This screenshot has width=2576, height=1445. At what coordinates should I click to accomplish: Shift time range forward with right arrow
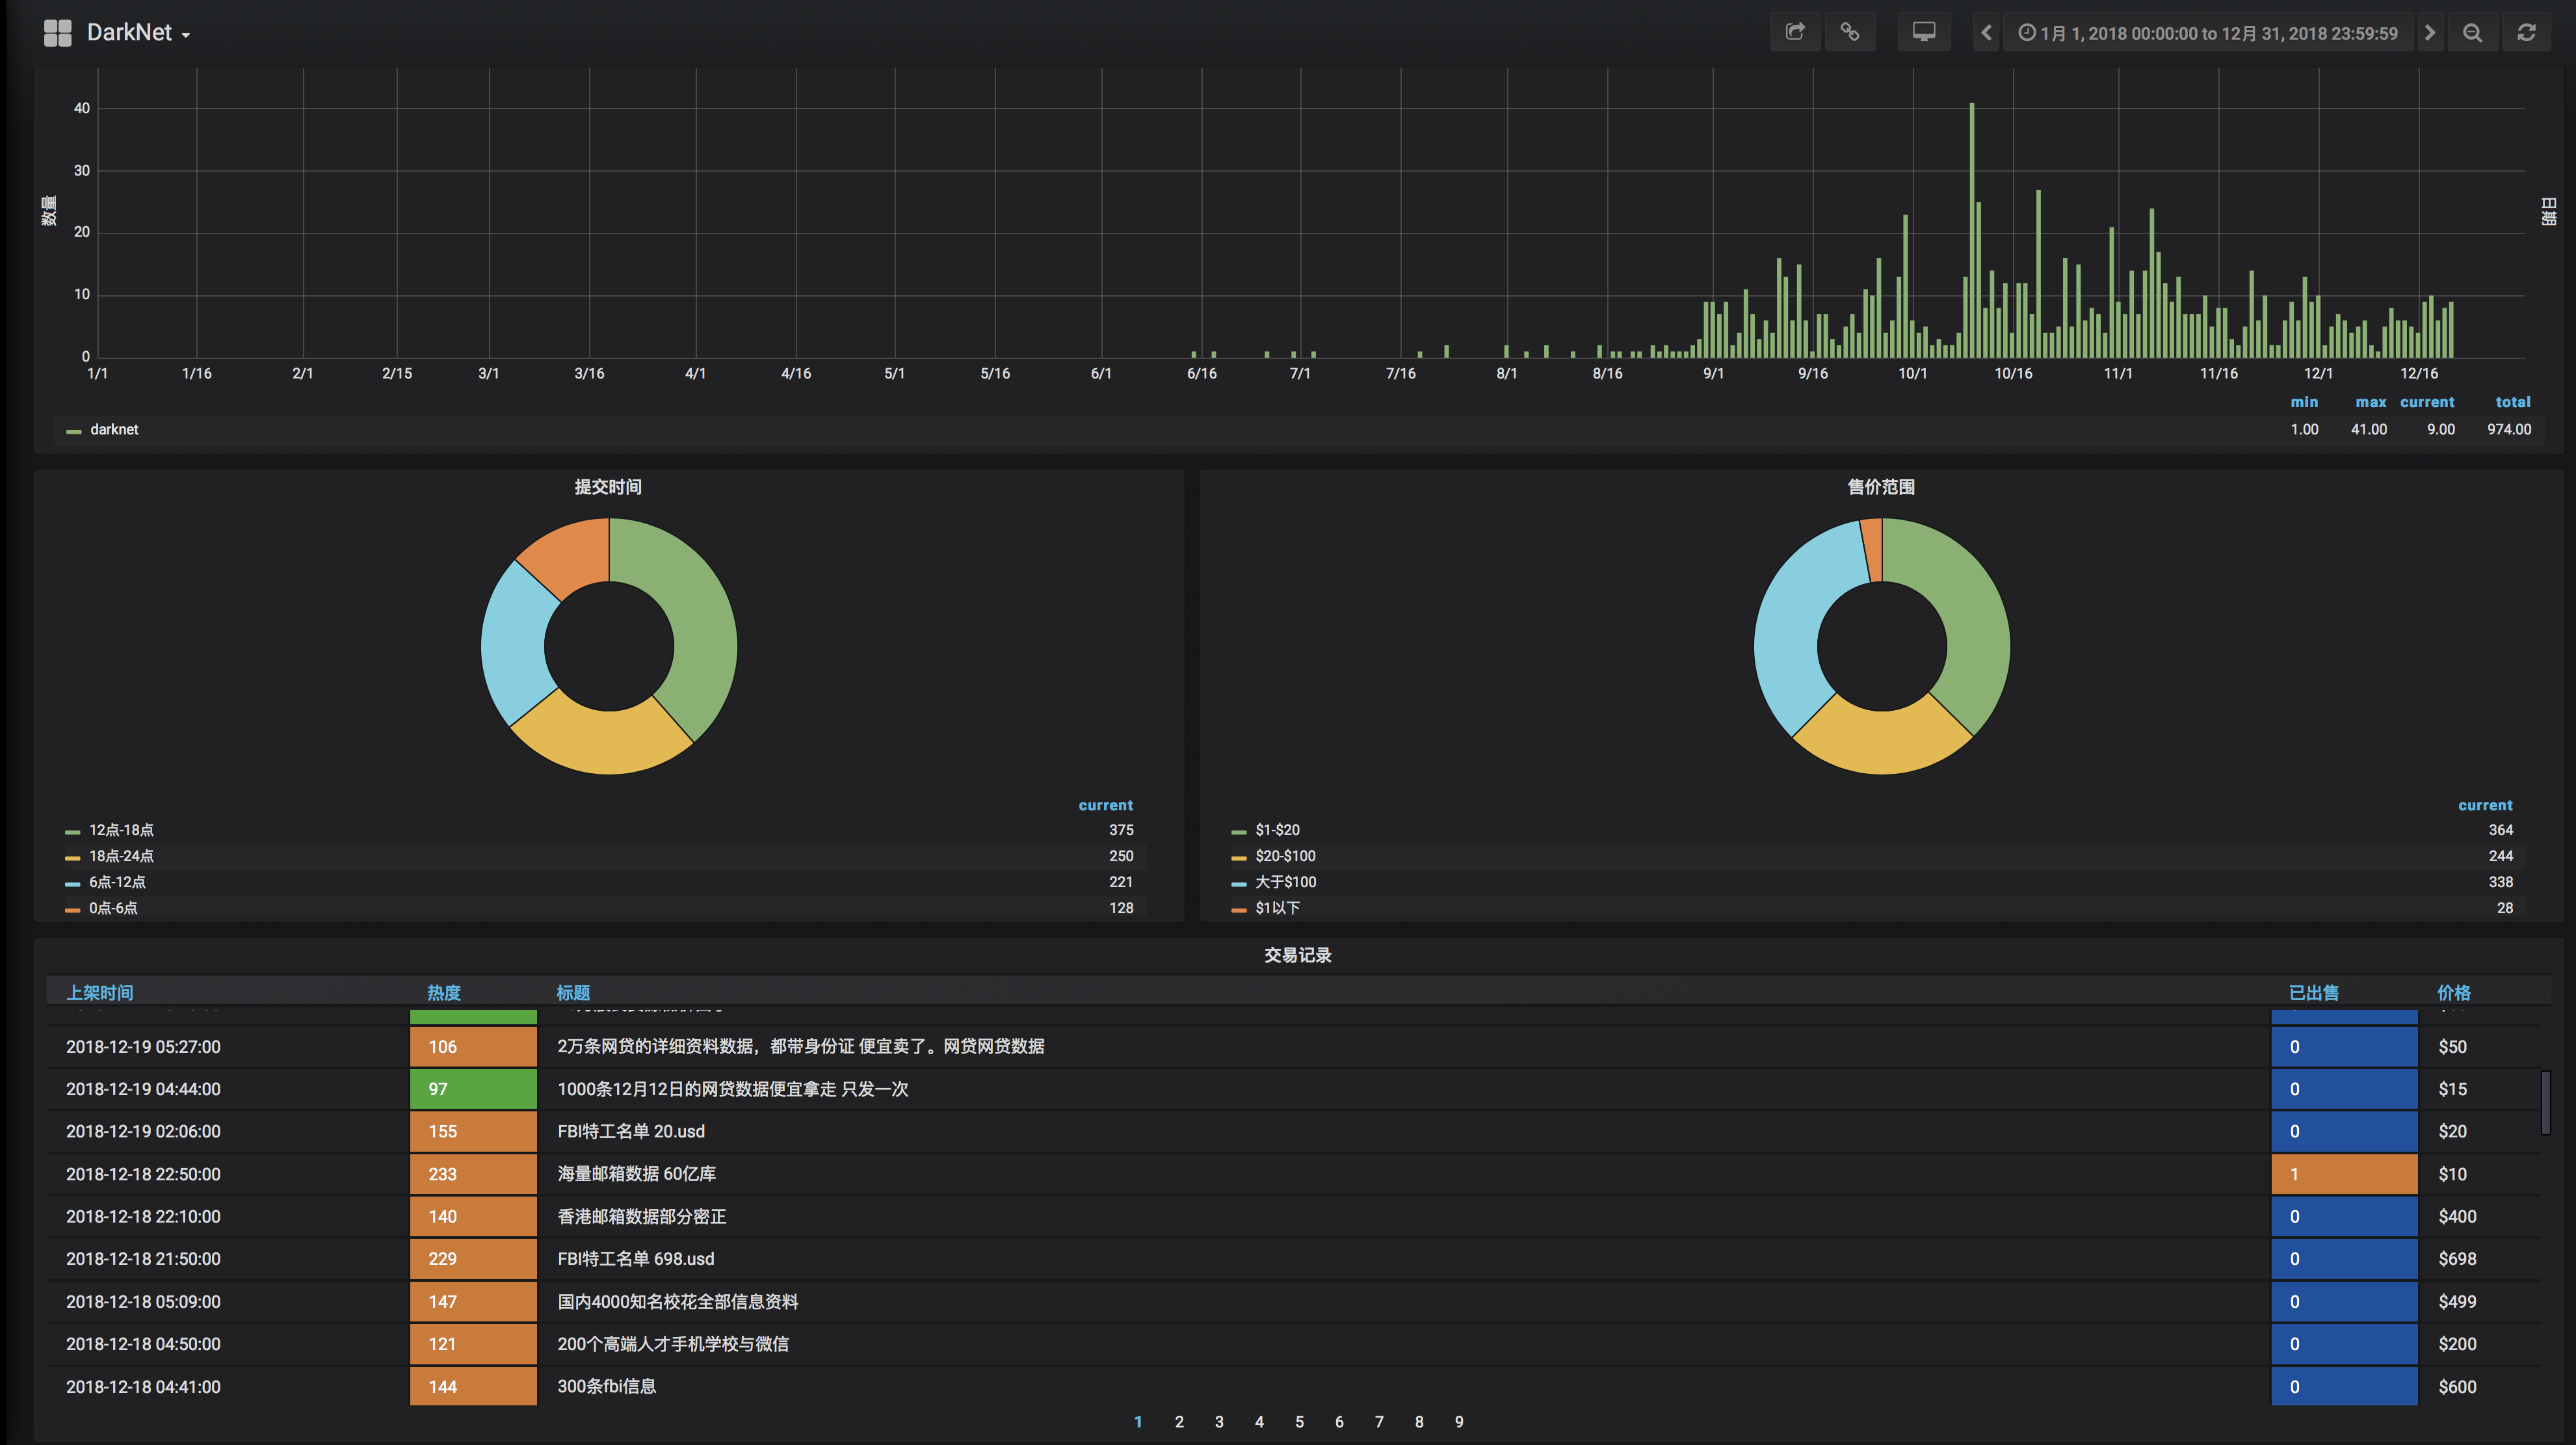click(2430, 33)
